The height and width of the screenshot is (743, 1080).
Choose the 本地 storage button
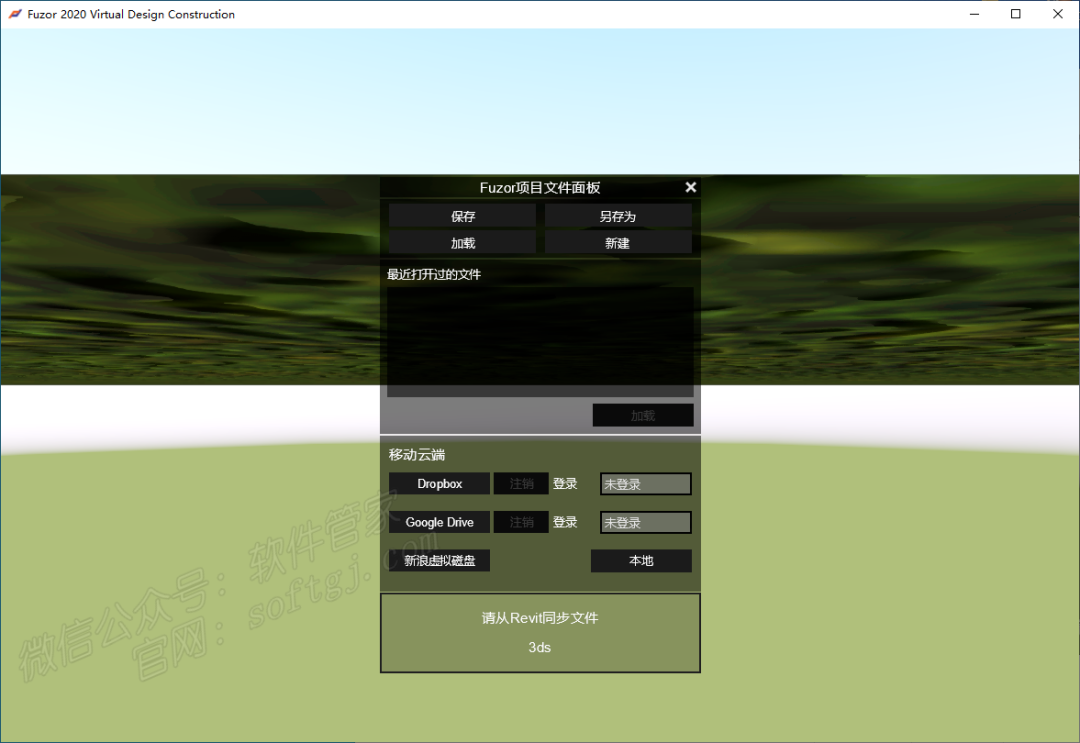pos(641,561)
